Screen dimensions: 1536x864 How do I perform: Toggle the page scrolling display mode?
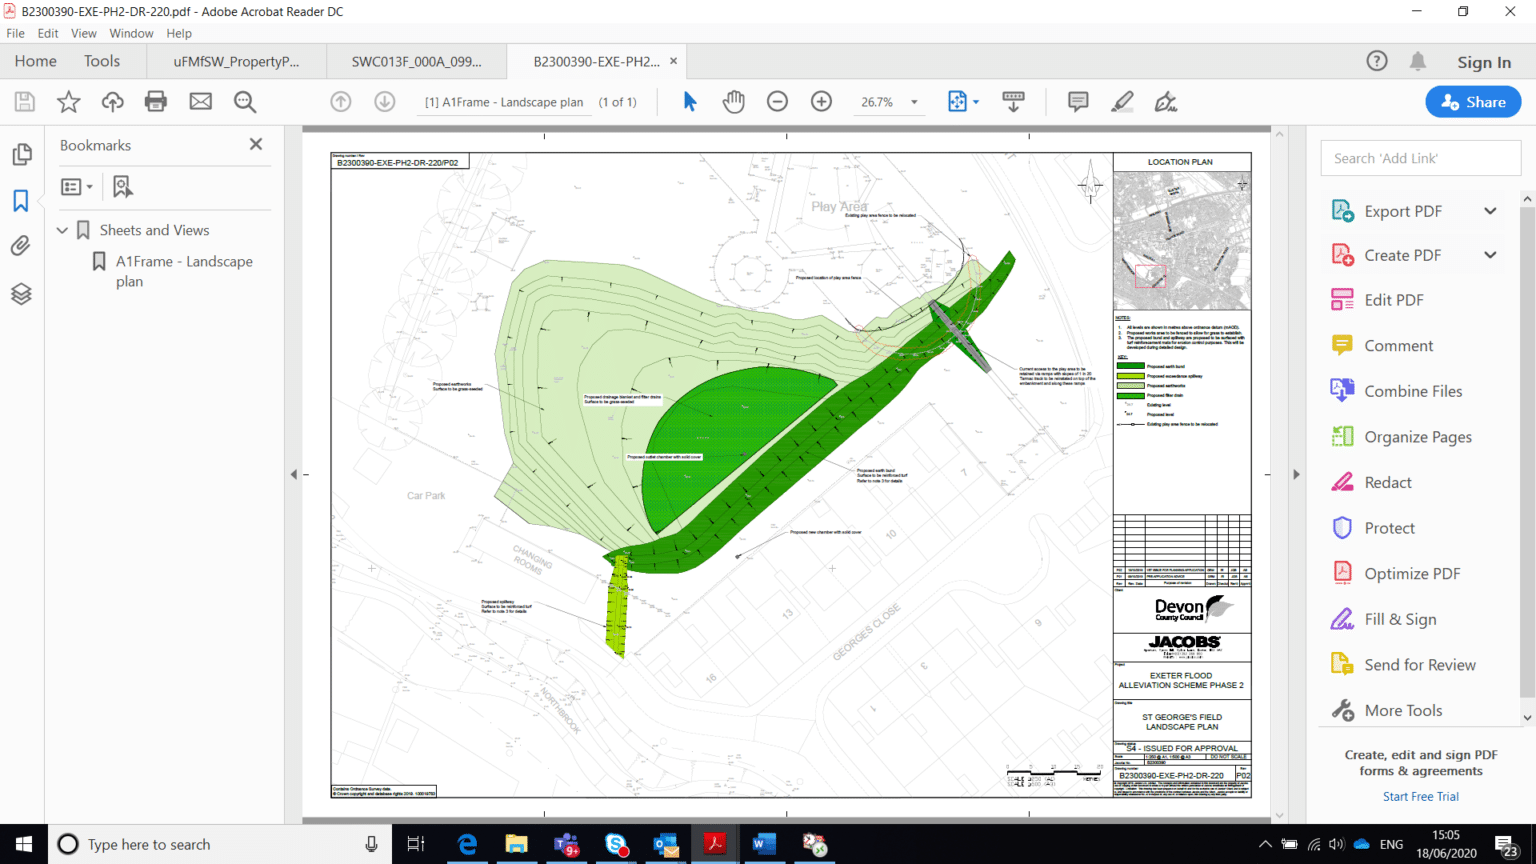pos(1013,101)
